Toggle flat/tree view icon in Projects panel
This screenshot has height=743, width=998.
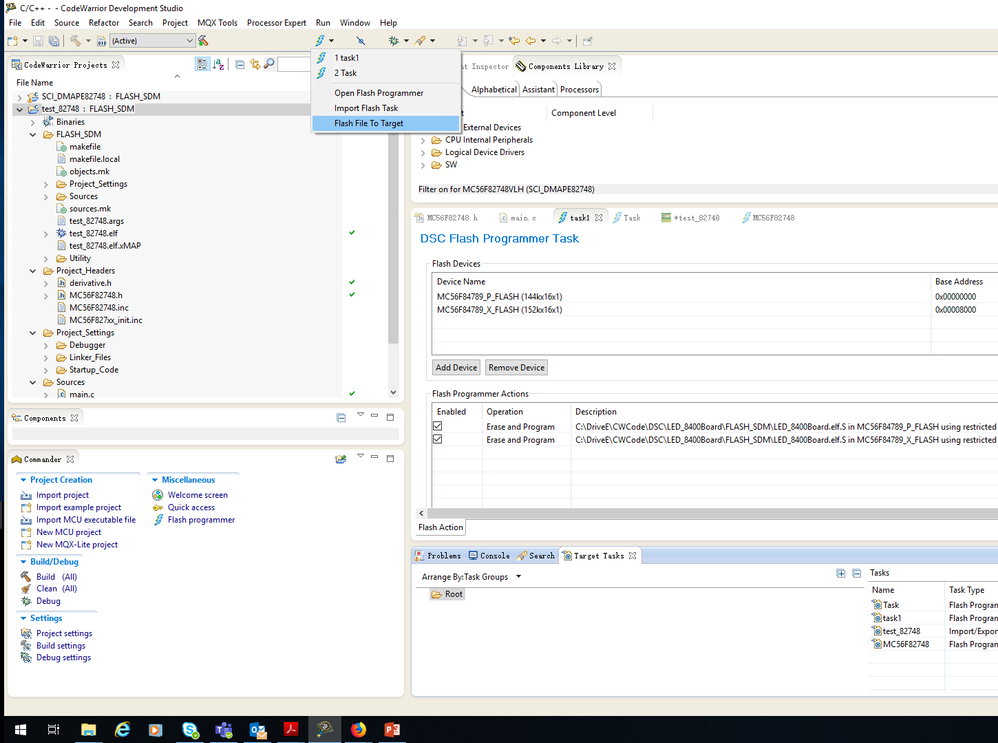coord(202,64)
